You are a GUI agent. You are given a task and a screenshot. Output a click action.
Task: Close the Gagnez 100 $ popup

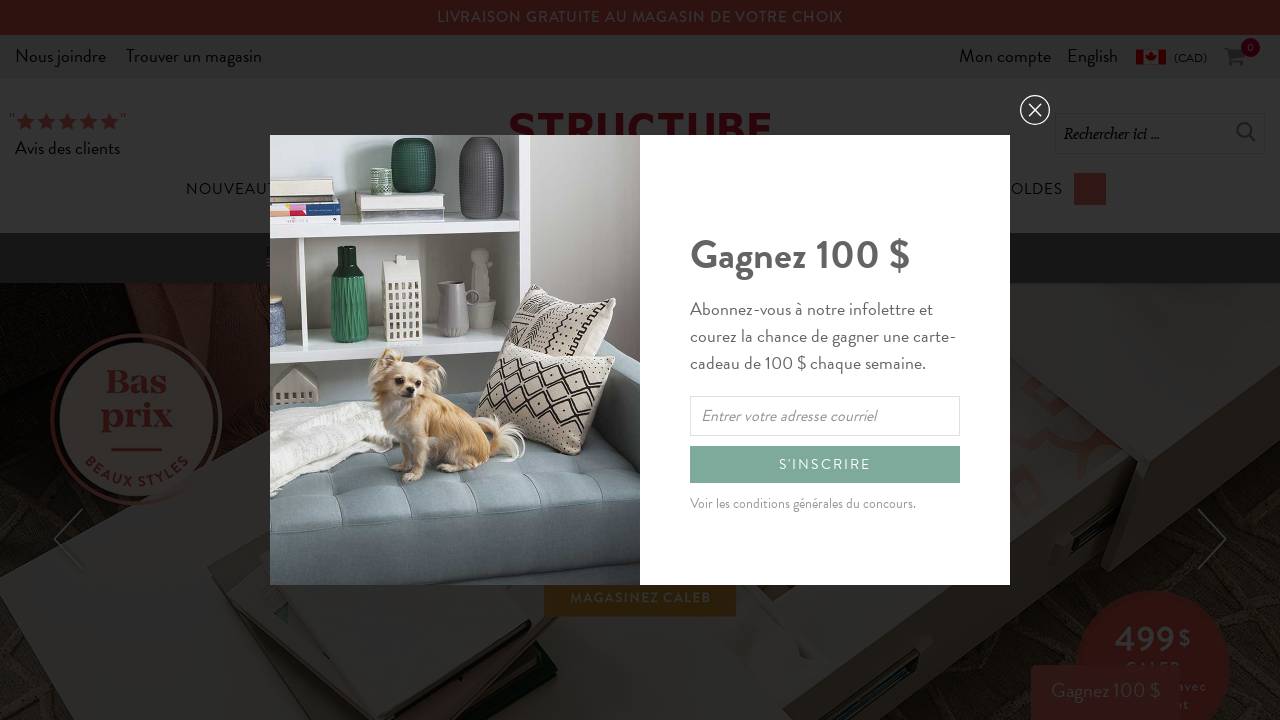click(x=1035, y=110)
